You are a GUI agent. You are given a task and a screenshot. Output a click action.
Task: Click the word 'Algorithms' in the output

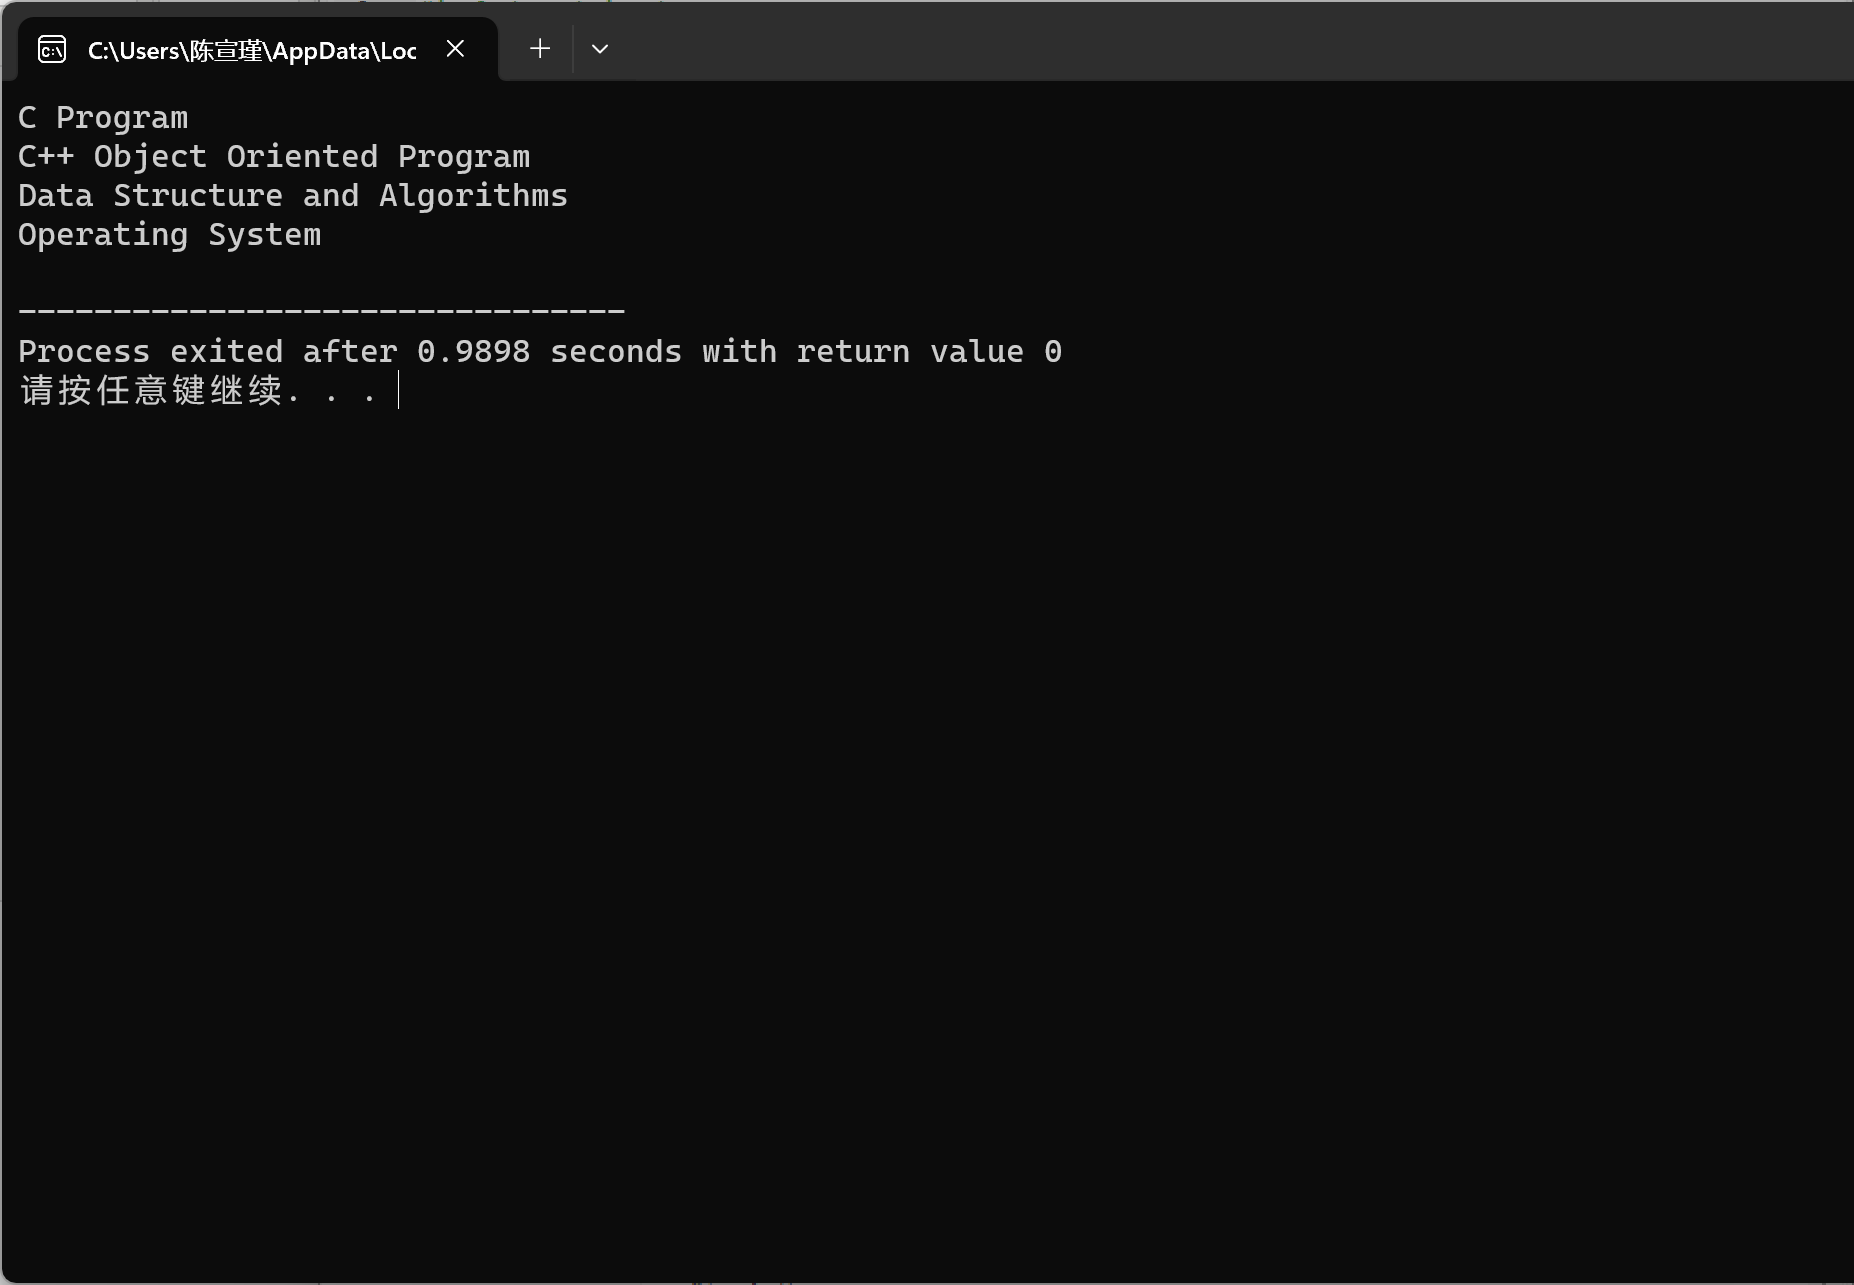pos(473,196)
